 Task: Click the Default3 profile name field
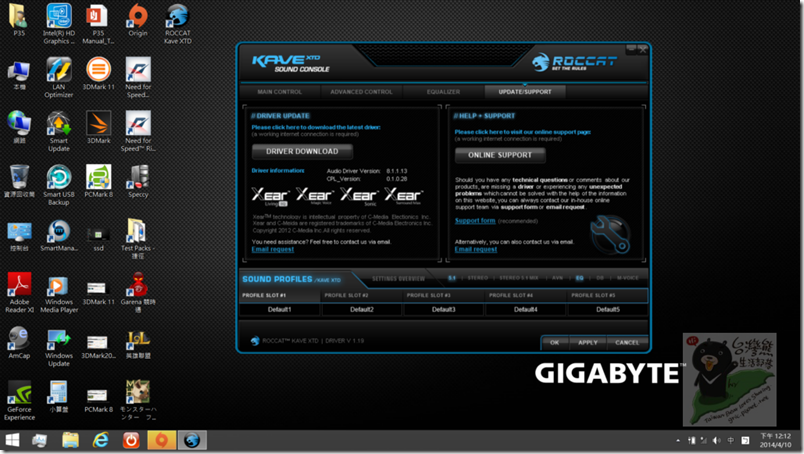pyautogui.click(x=444, y=309)
